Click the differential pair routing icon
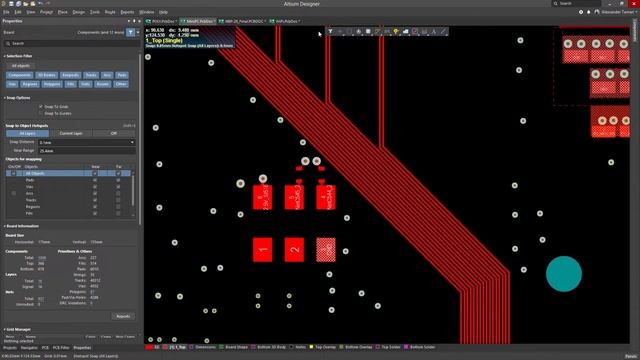Image resolution: width=640 pixels, height=360 pixels. (387, 31)
